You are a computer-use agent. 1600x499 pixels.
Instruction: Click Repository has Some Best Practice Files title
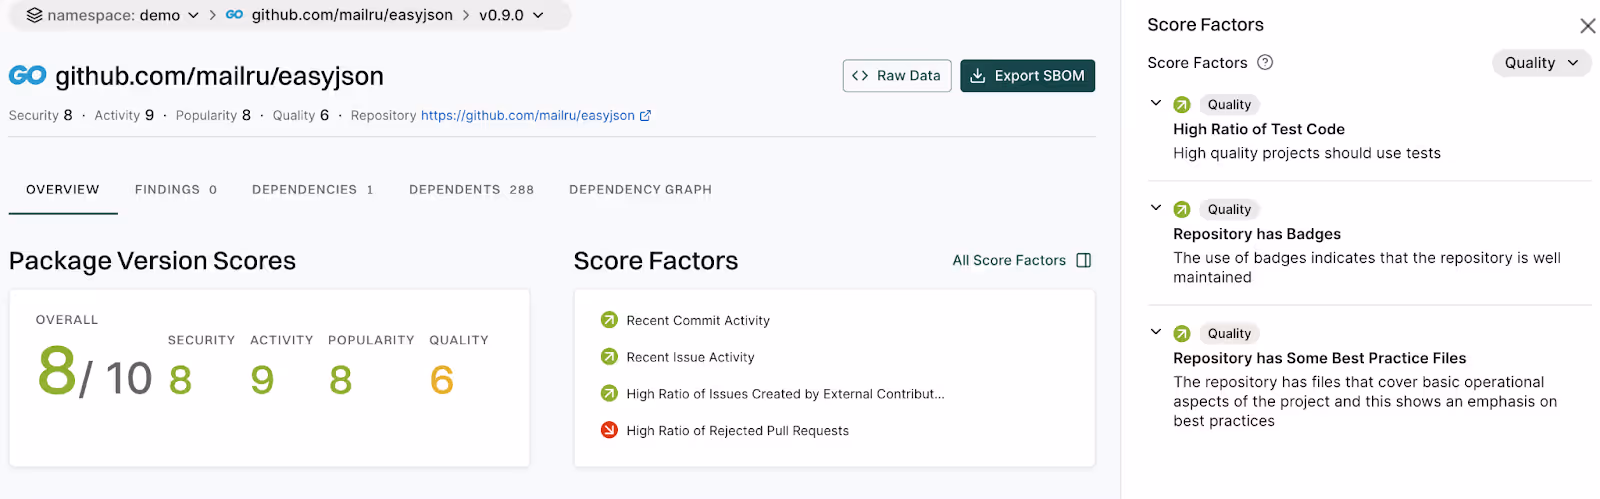(x=1320, y=358)
